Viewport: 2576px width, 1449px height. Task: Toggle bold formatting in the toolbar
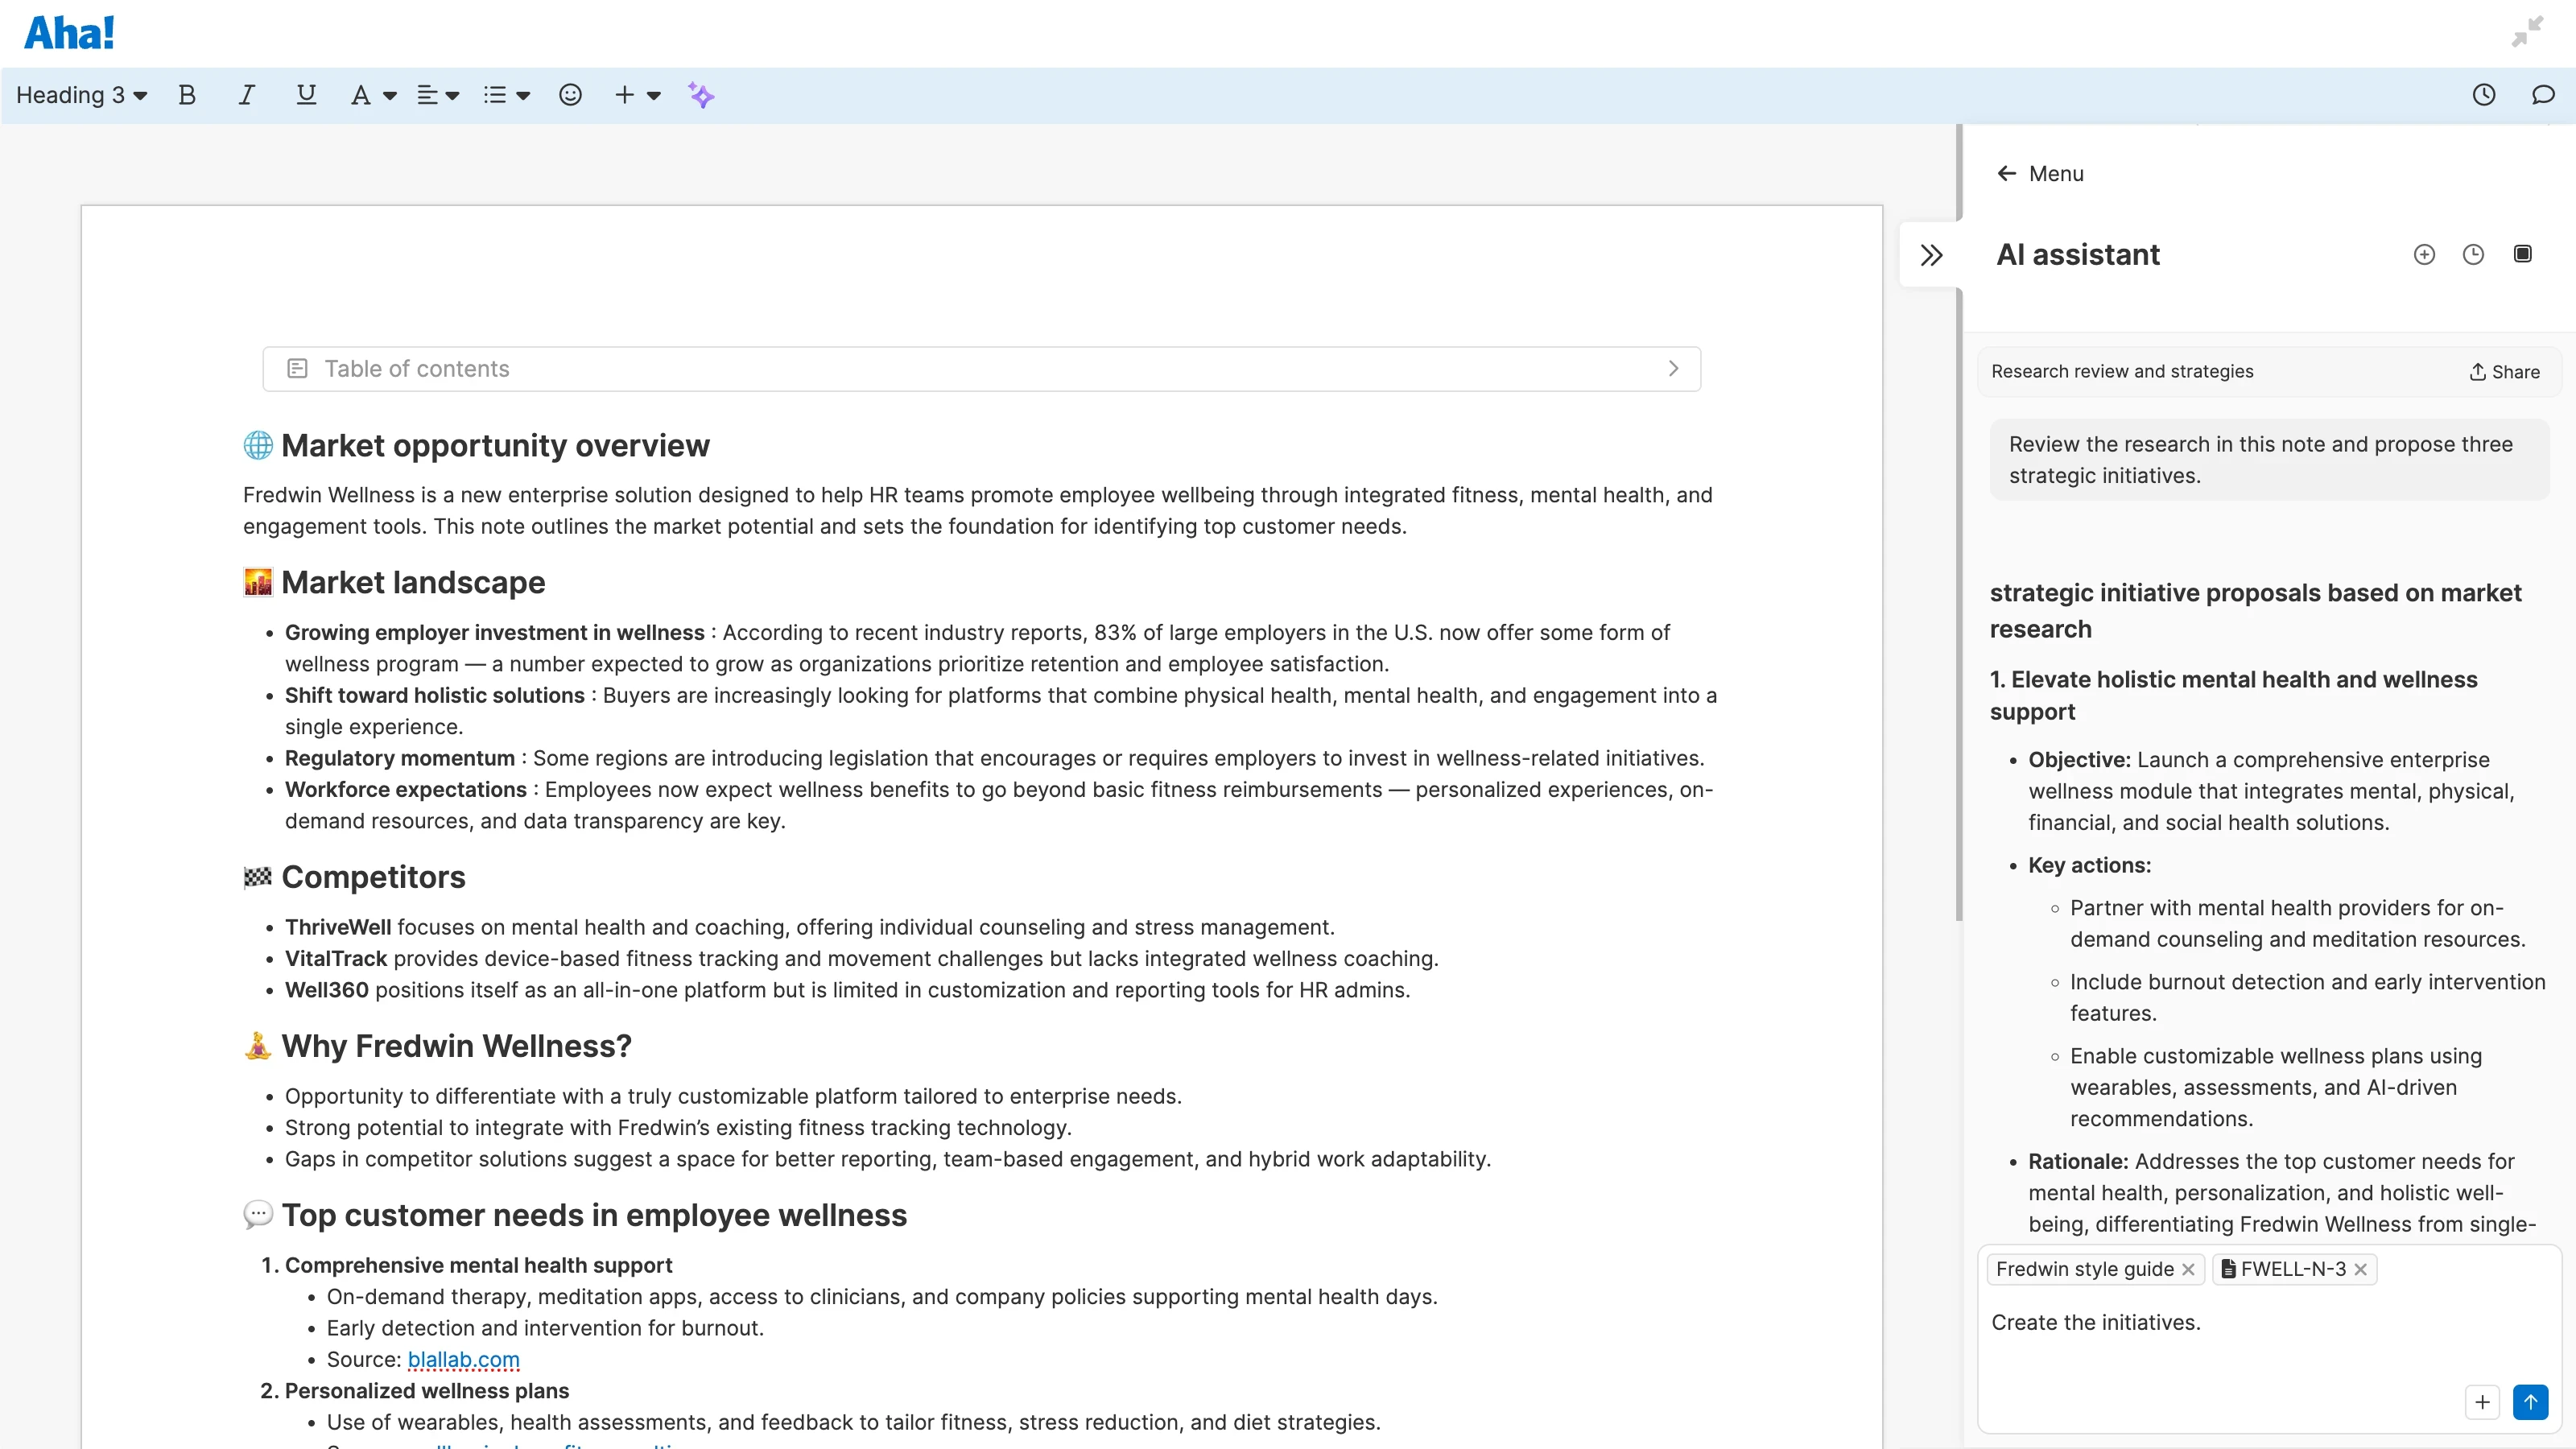[187, 95]
